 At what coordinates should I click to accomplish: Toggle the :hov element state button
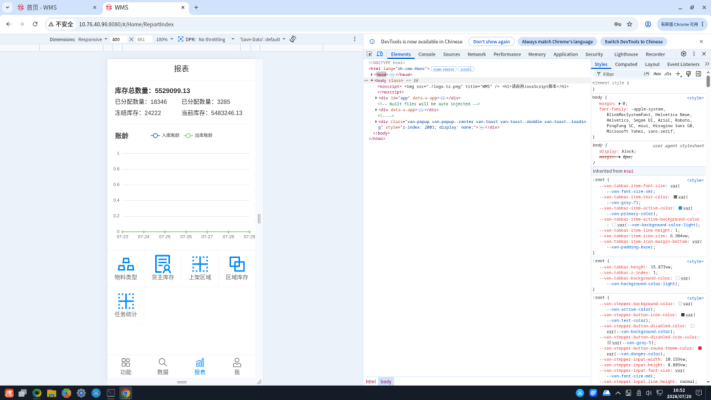657,74
